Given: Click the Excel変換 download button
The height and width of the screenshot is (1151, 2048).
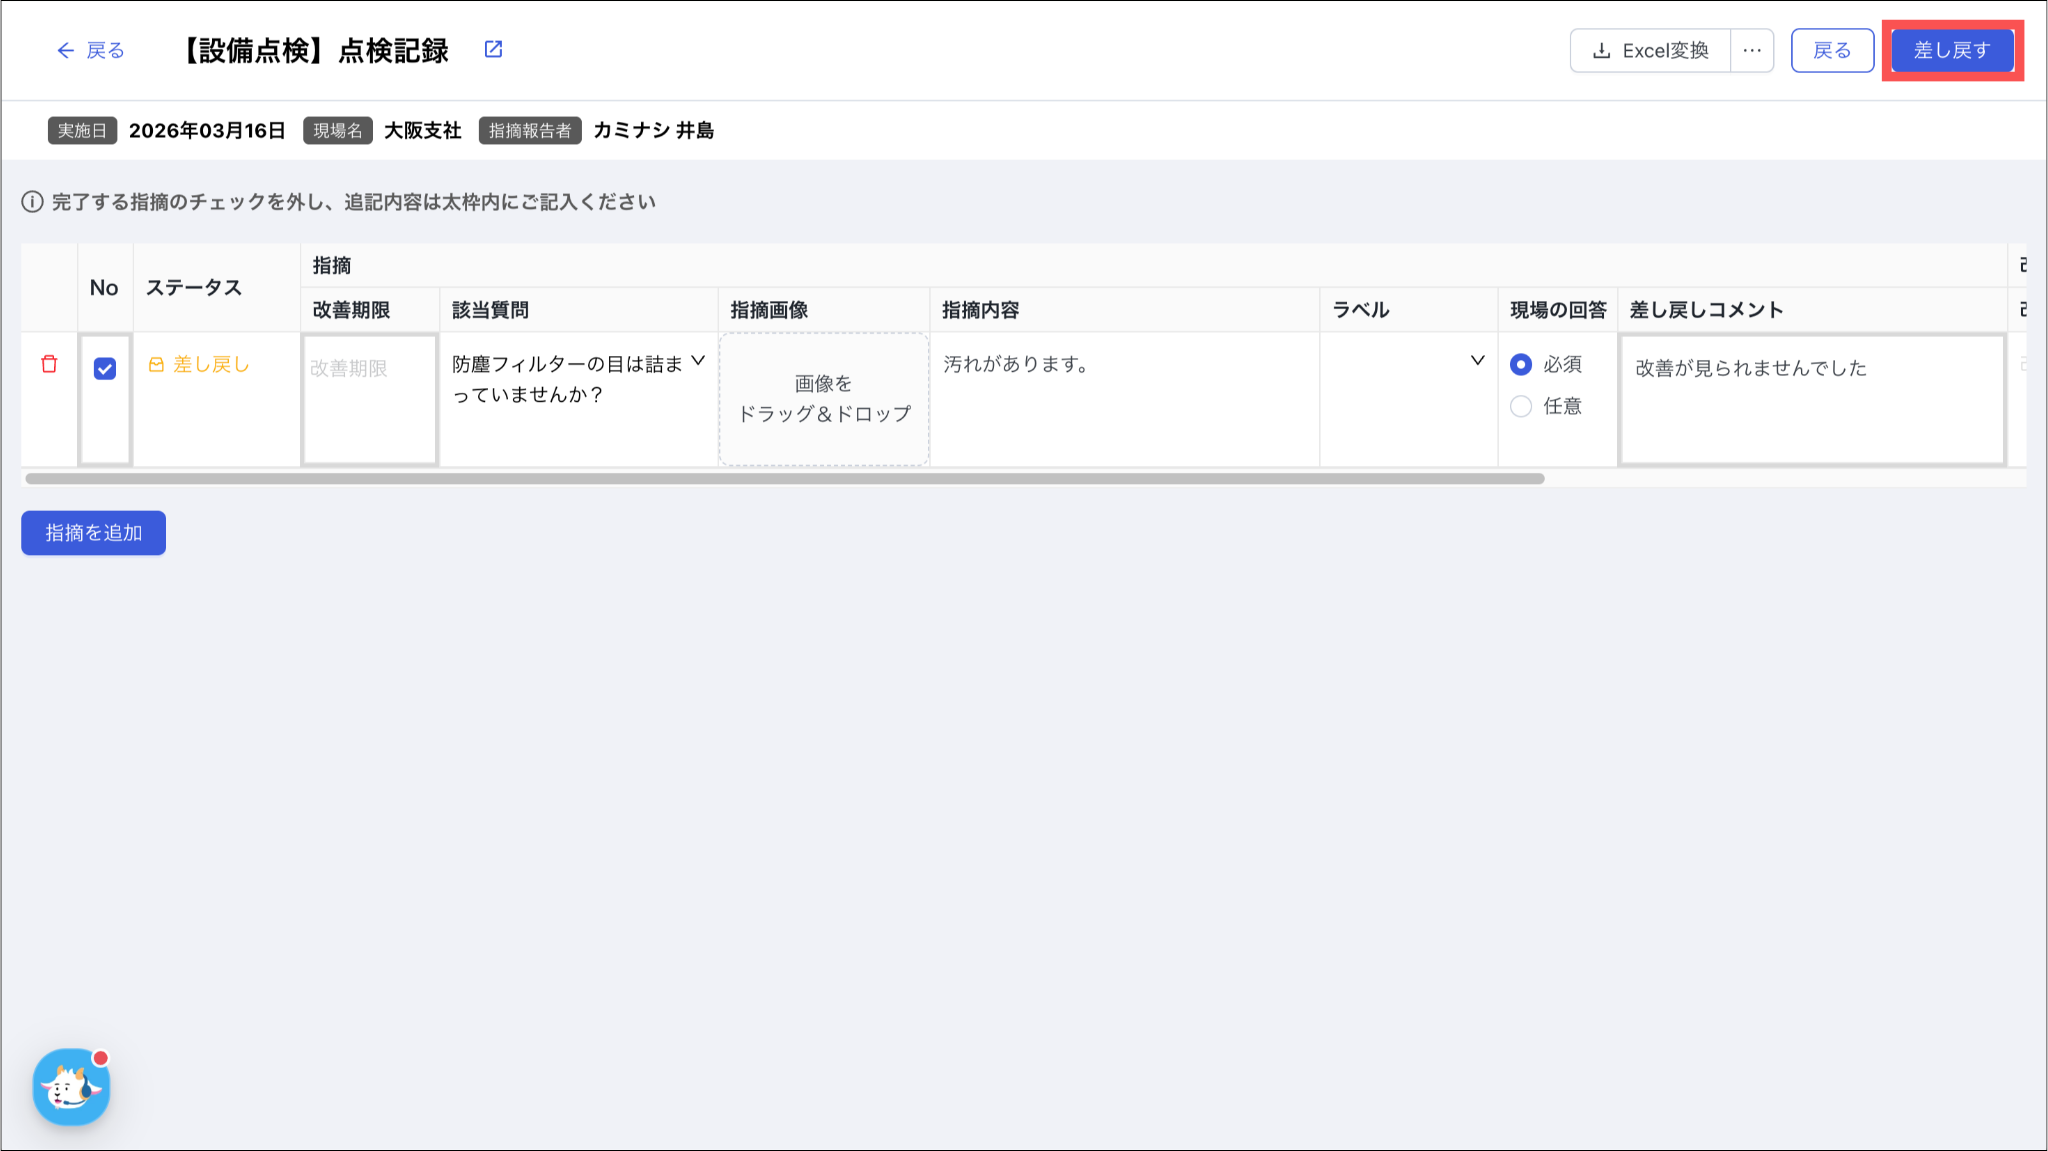Looking at the screenshot, I should coord(1650,50).
